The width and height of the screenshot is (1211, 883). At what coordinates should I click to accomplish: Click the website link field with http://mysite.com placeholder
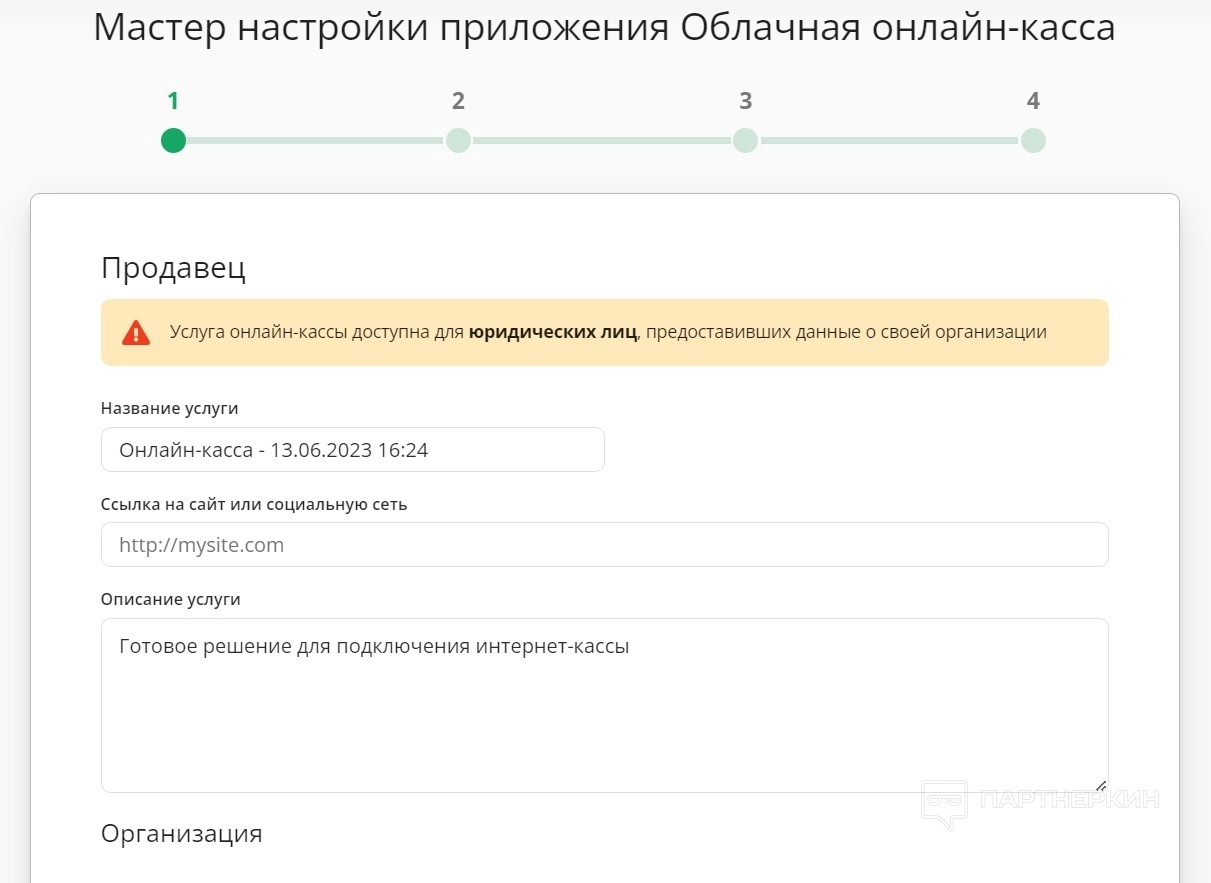tap(604, 545)
